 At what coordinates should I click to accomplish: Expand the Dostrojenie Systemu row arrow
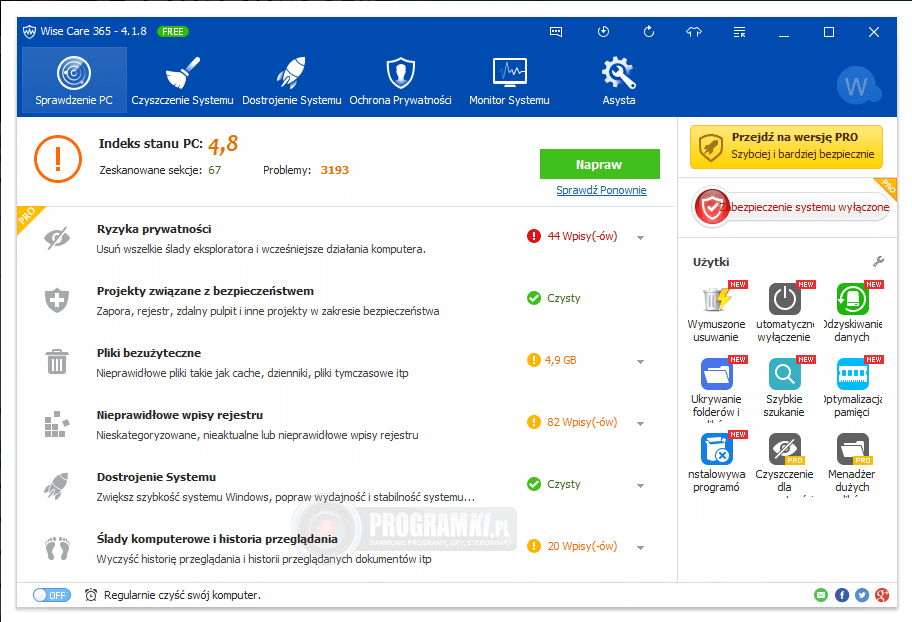point(640,485)
